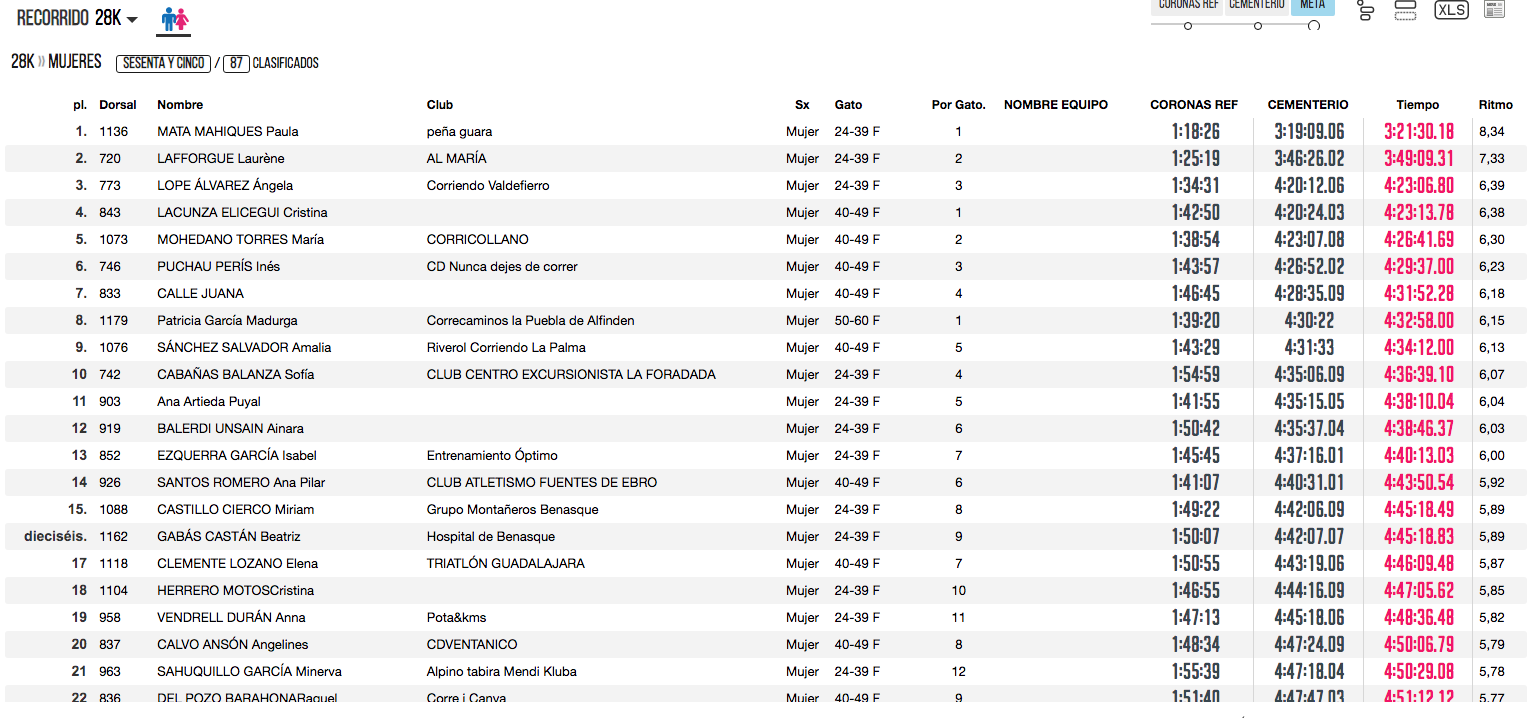Open the gender filter male/female icon
The image size is (1527, 718).
175,19
